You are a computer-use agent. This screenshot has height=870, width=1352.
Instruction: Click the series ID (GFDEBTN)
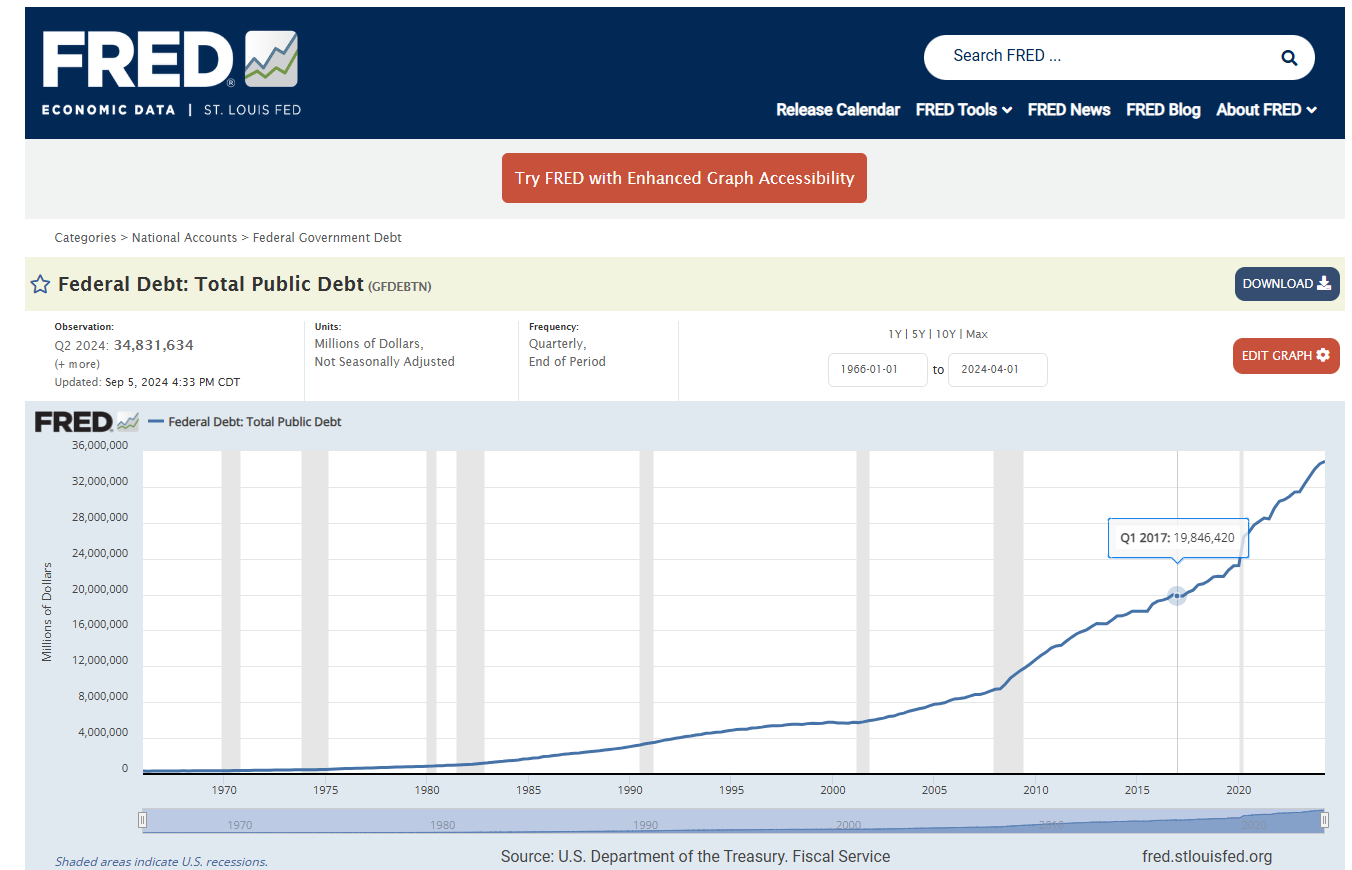pos(400,286)
